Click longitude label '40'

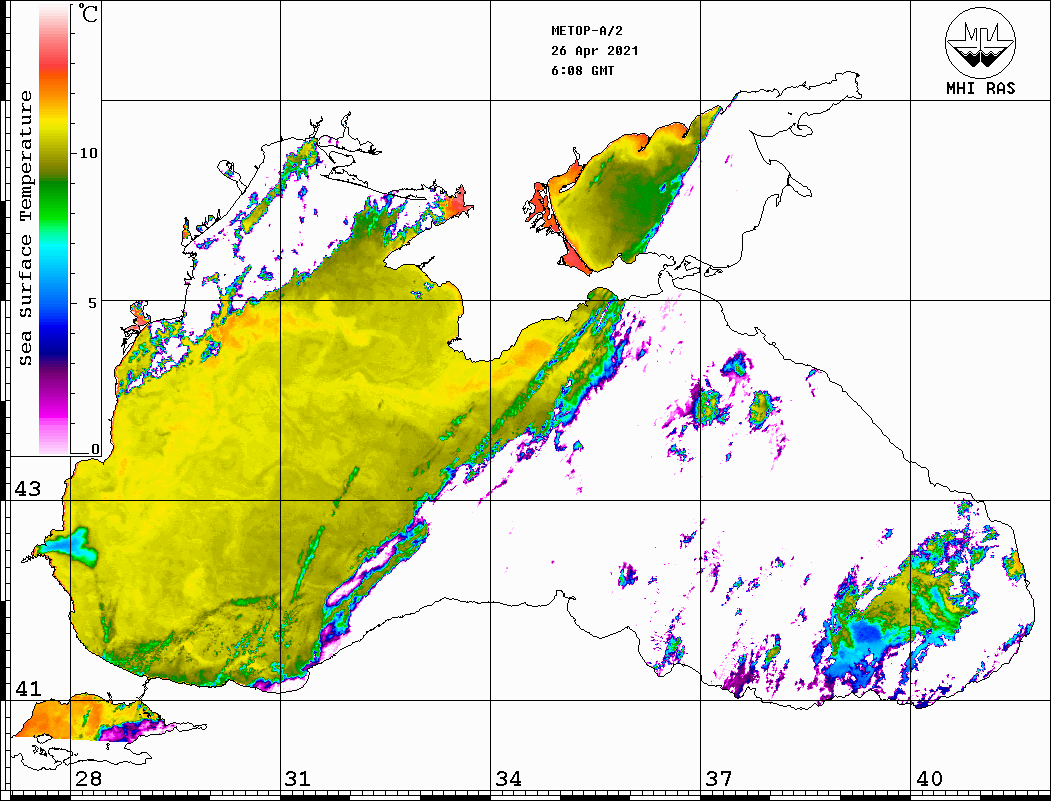click(929, 778)
